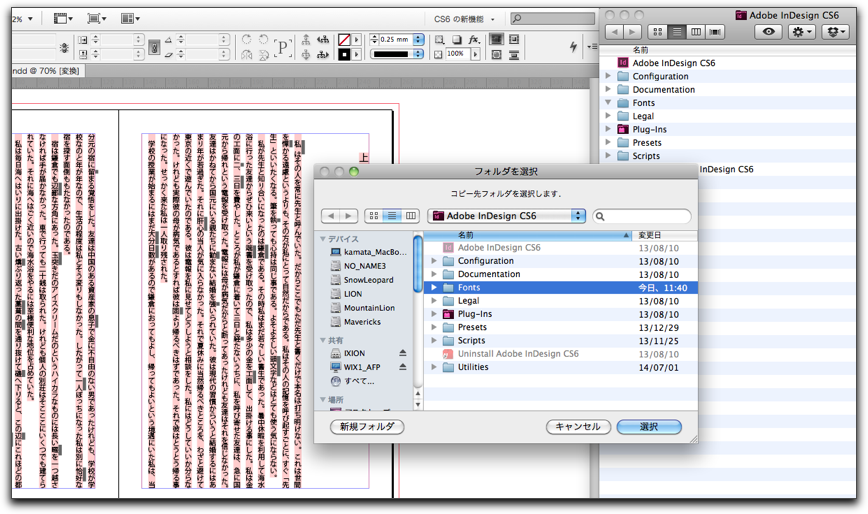Eject the IXION shared volume
The width and height of the screenshot is (868, 514).
click(402, 353)
